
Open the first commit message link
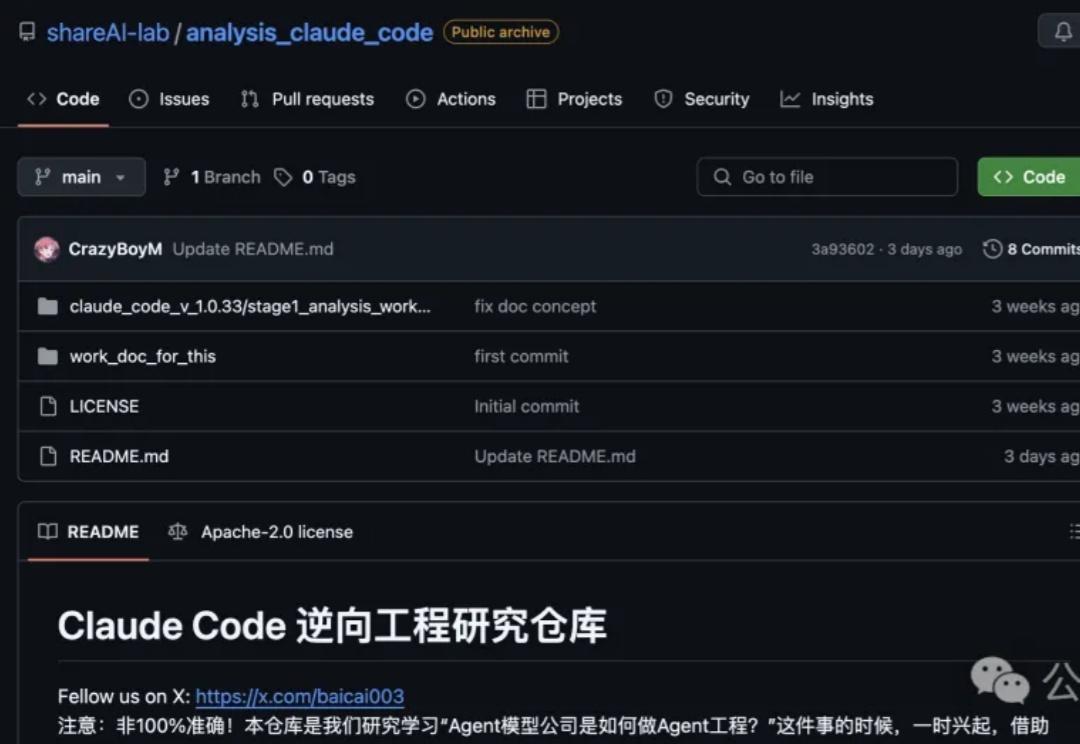click(521, 356)
